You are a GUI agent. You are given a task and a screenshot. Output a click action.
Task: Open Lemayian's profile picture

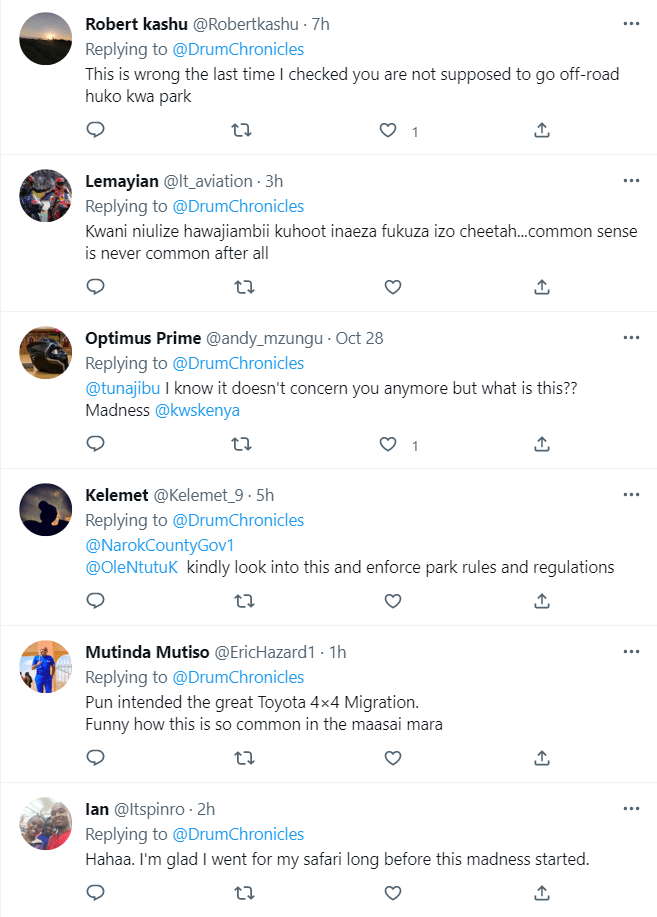46,196
